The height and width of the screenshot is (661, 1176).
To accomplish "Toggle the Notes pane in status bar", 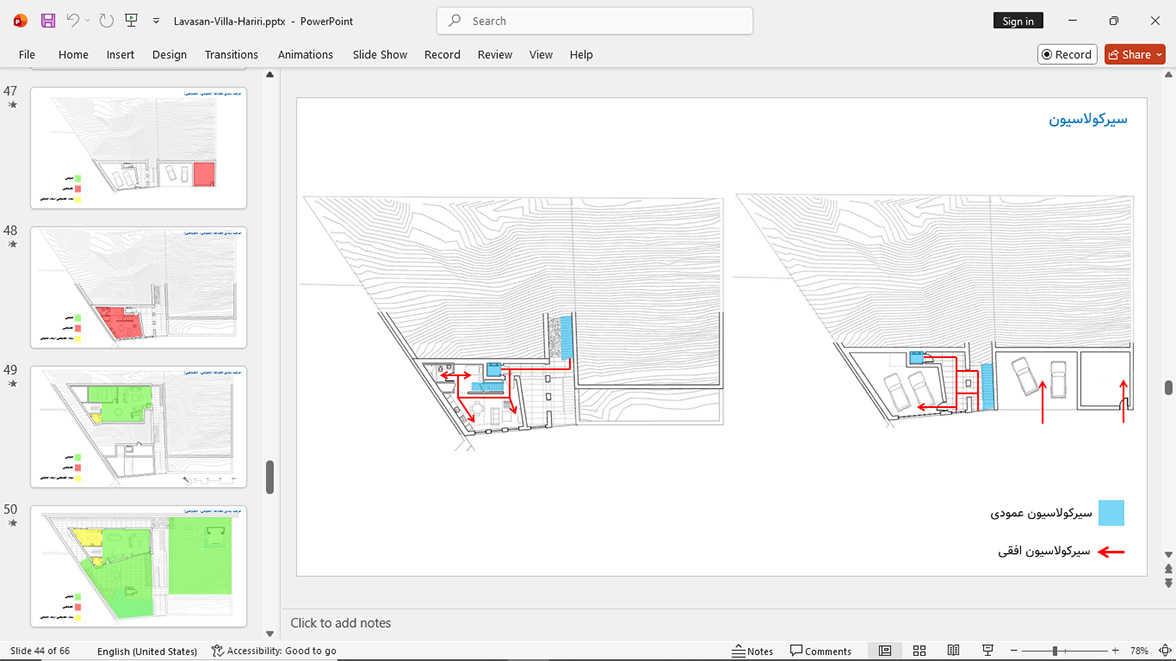I will (752, 650).
